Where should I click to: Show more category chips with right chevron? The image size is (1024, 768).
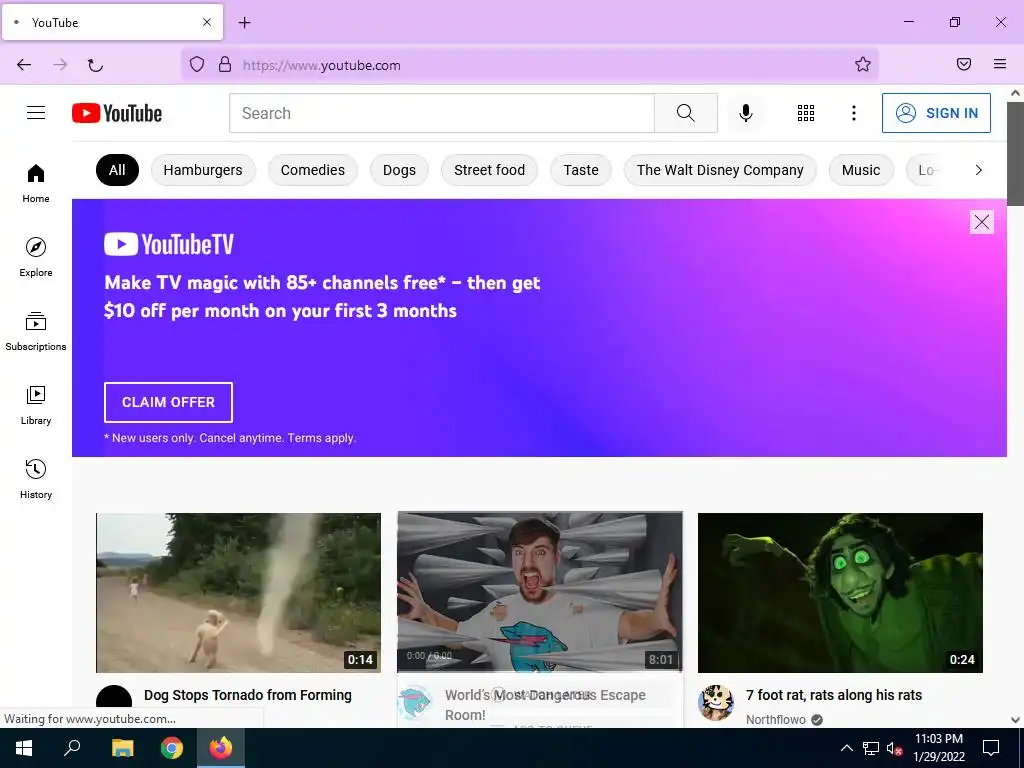[978, 170]
